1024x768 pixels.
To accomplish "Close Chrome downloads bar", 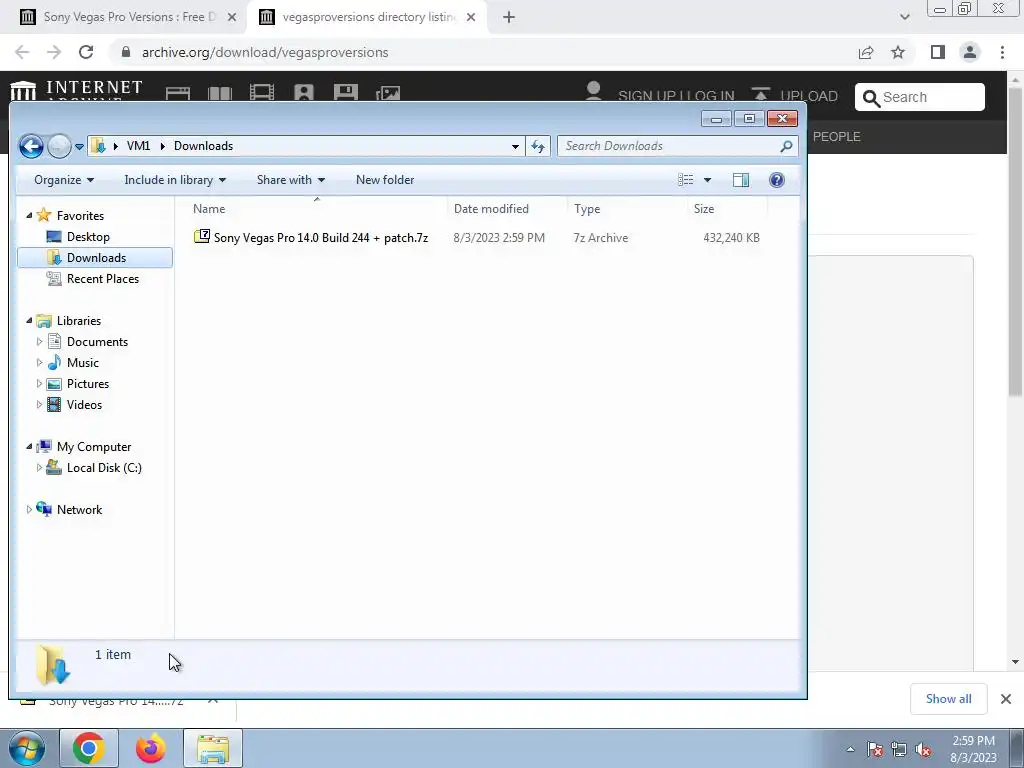I will point(1006,699).
